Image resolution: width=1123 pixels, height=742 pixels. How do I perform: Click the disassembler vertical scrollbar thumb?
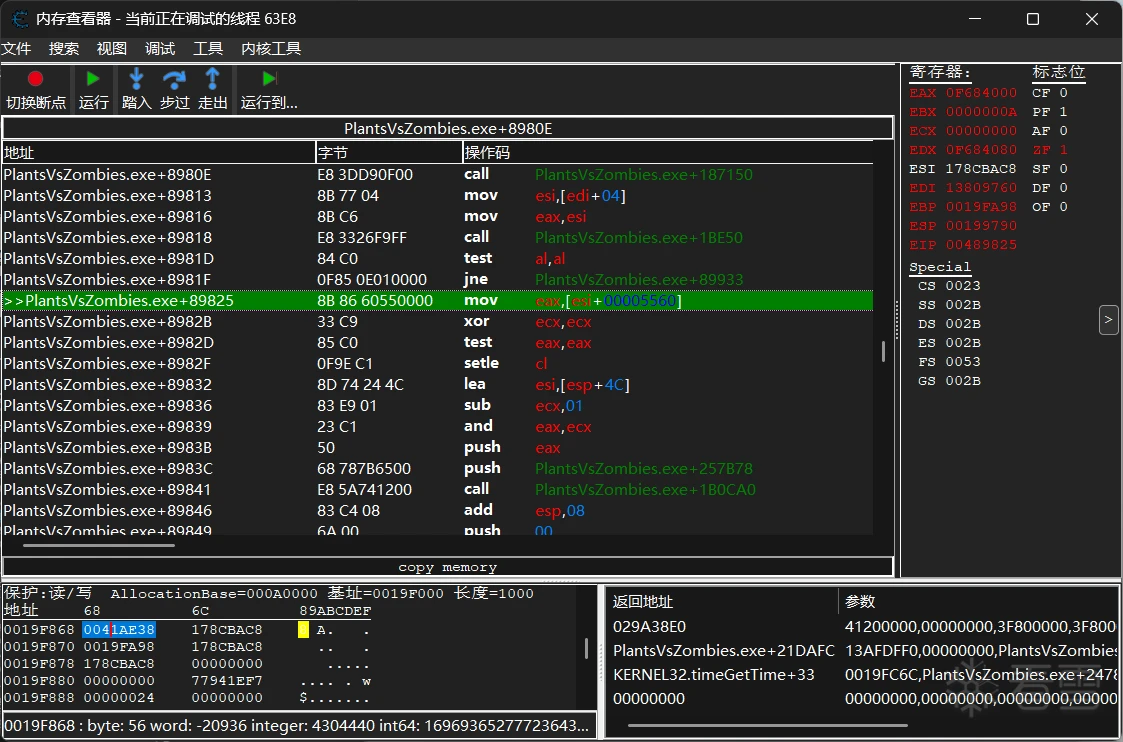coord(883,351)
